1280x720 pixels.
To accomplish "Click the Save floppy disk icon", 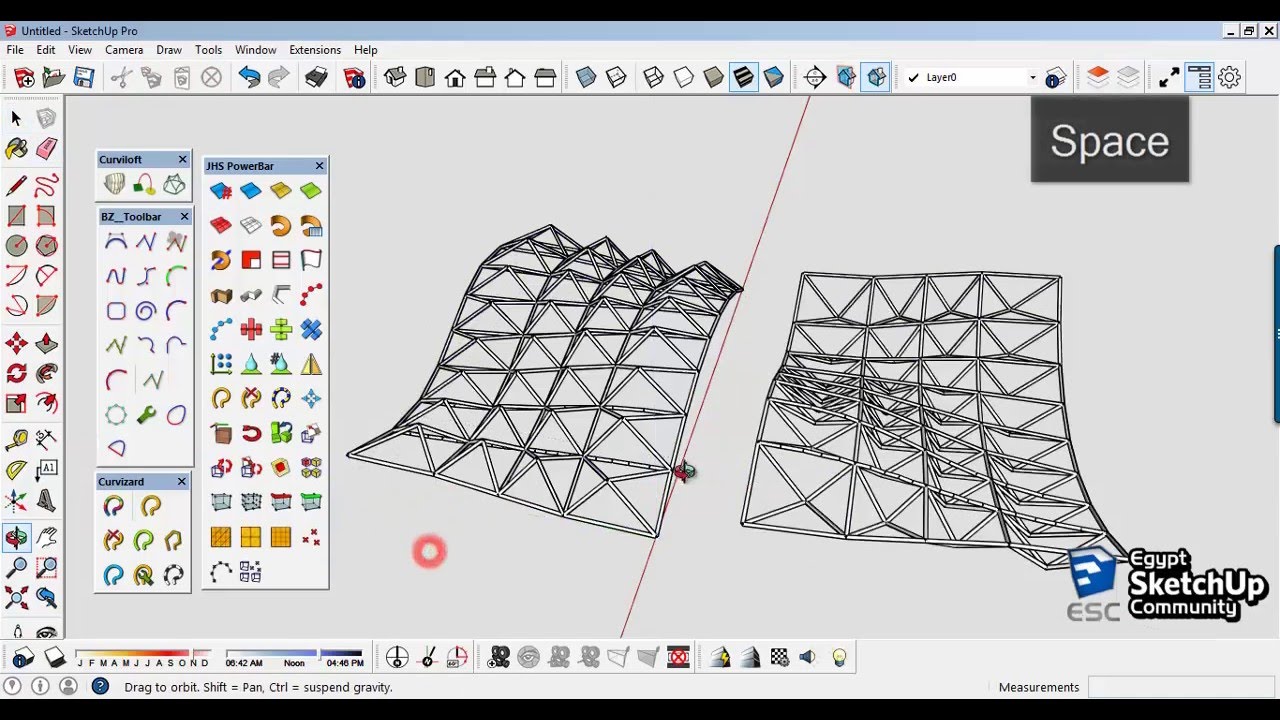I will pyautogui.click(x=84, y=77).
